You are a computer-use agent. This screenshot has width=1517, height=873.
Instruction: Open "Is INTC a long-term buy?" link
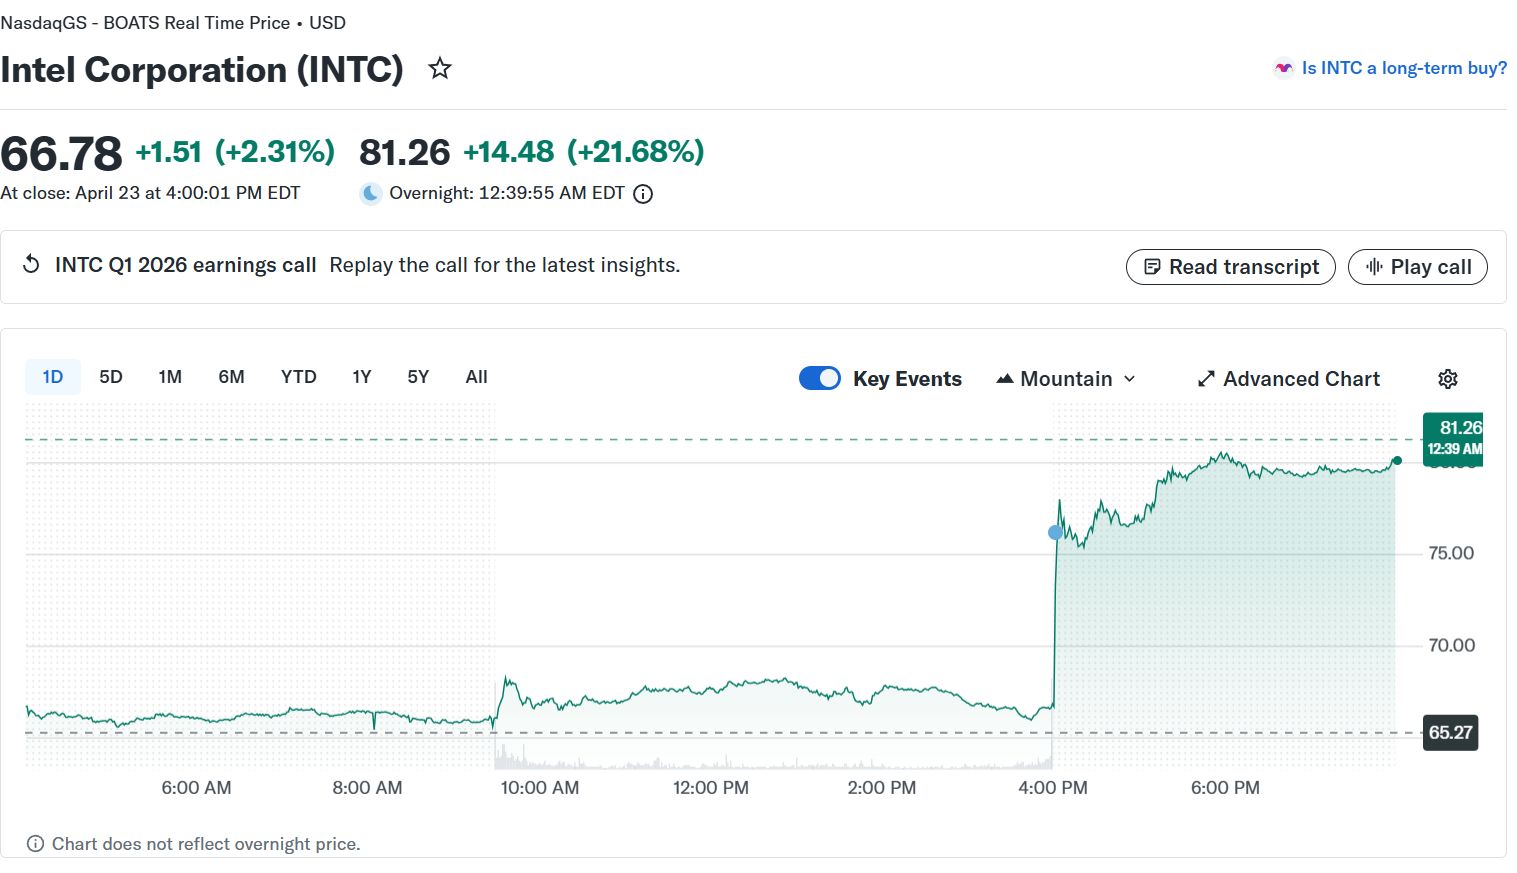point(1403,68)
